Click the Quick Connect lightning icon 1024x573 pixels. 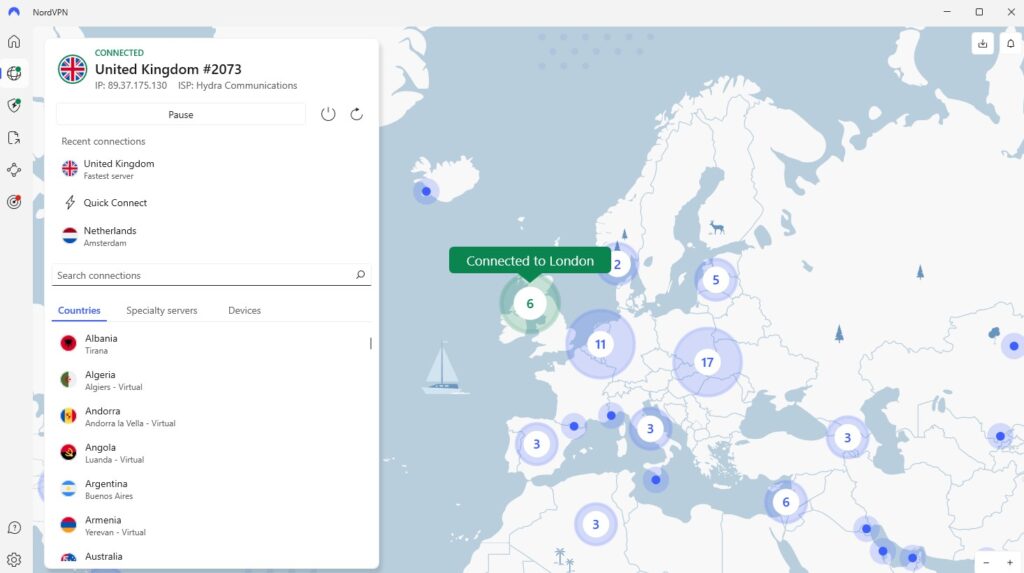70,203
